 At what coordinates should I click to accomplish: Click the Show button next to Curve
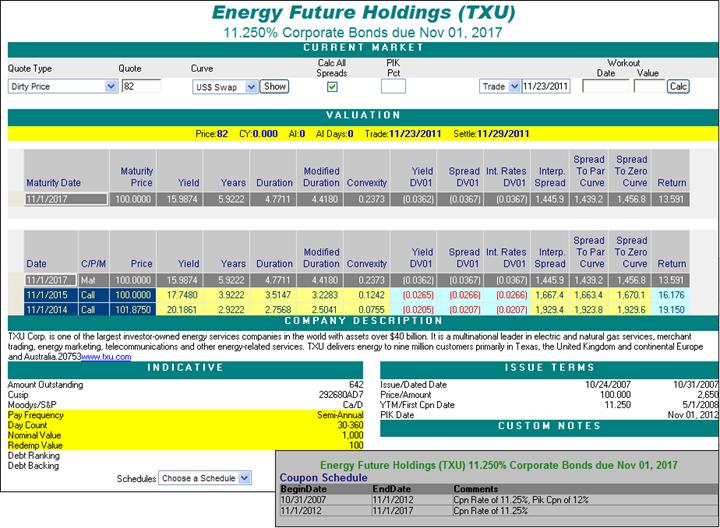pos(275,86)
